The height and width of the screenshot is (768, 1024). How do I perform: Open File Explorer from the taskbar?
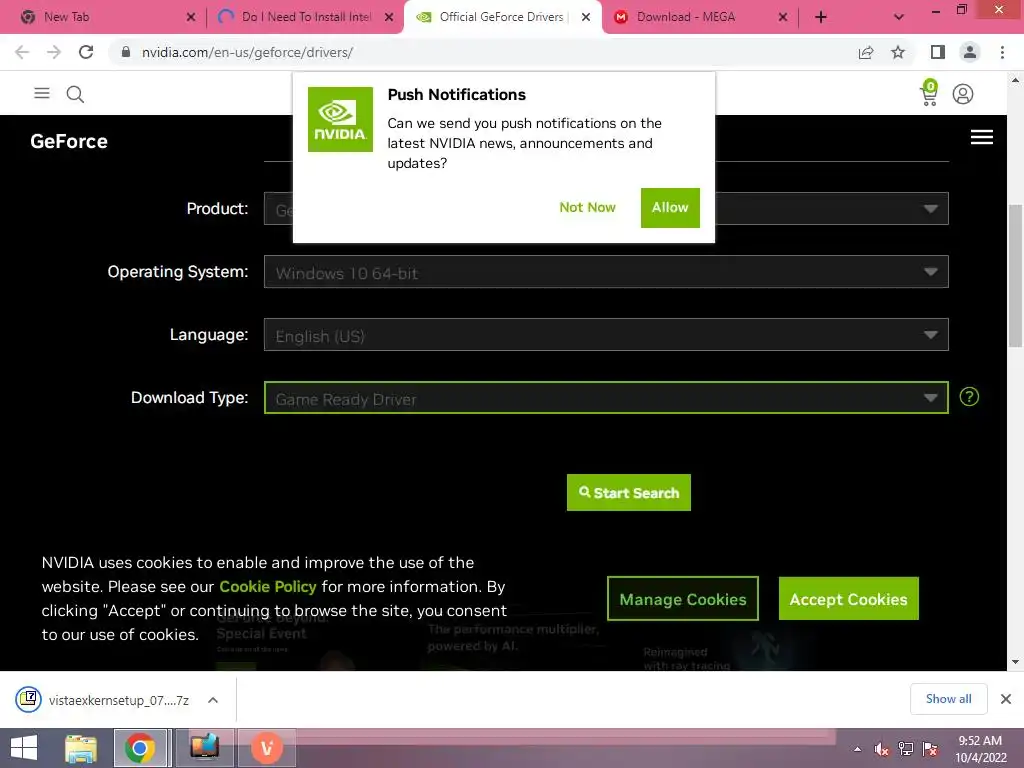click(x=81, y=748)
